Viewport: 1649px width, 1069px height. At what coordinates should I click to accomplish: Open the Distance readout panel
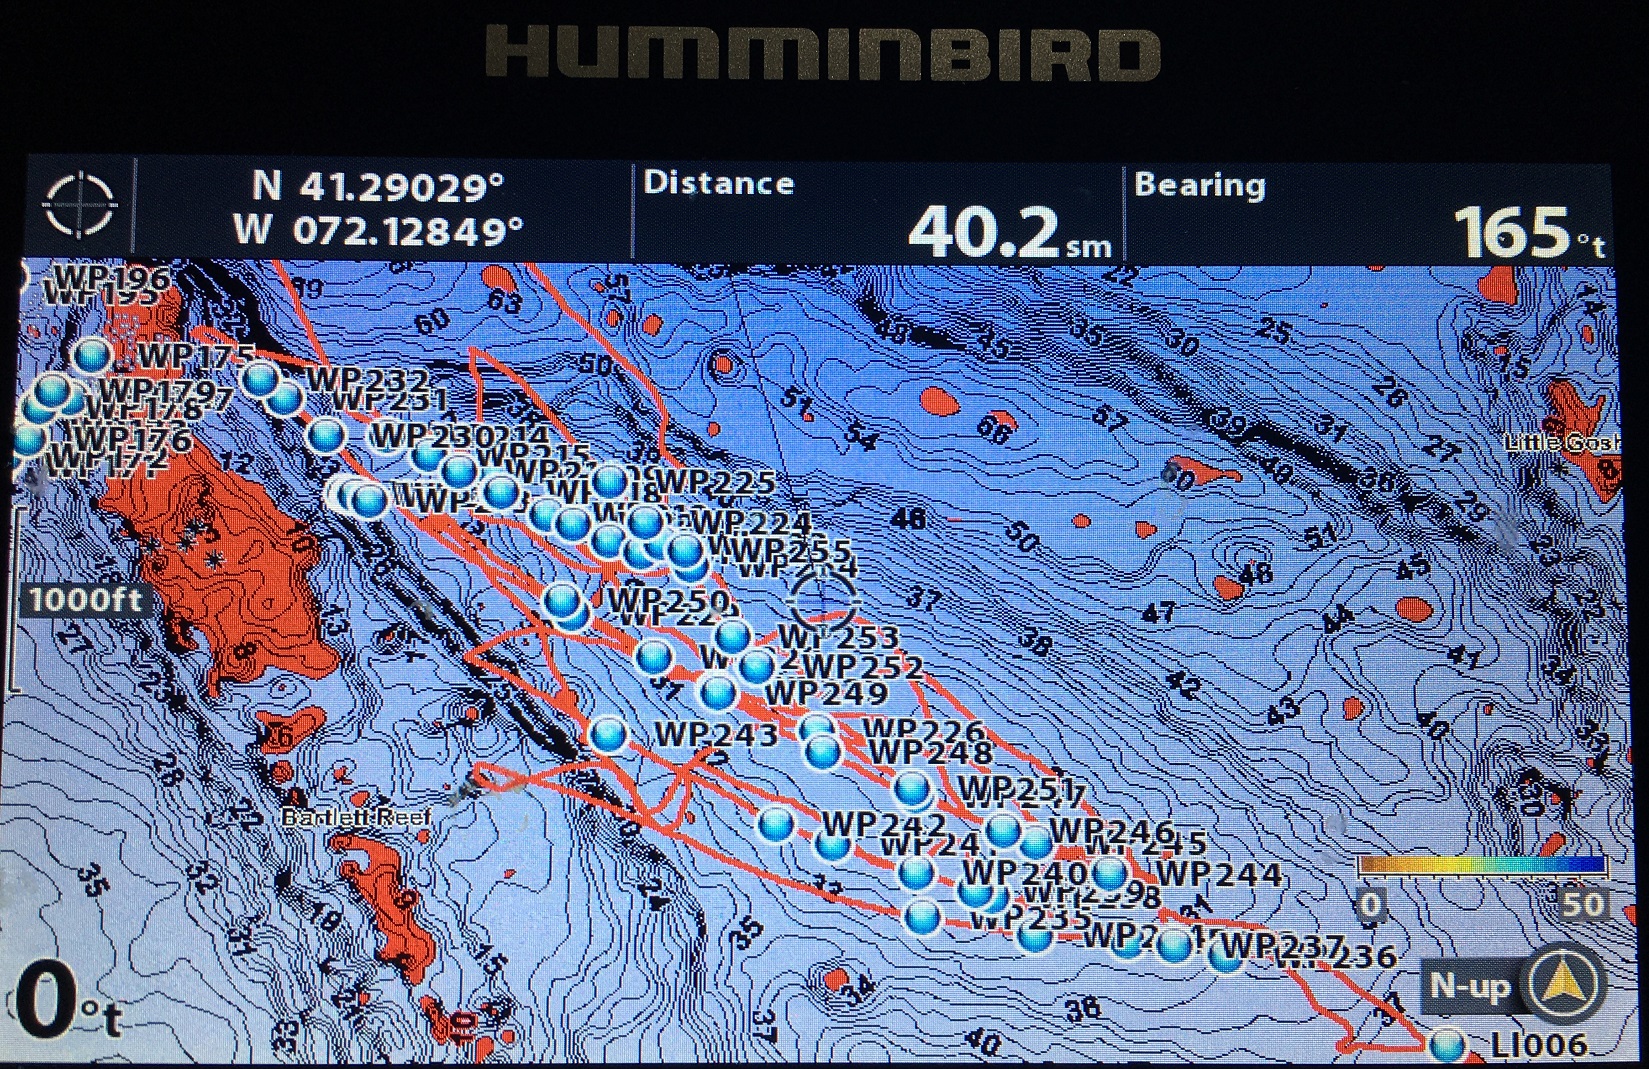tap(877, 212)
